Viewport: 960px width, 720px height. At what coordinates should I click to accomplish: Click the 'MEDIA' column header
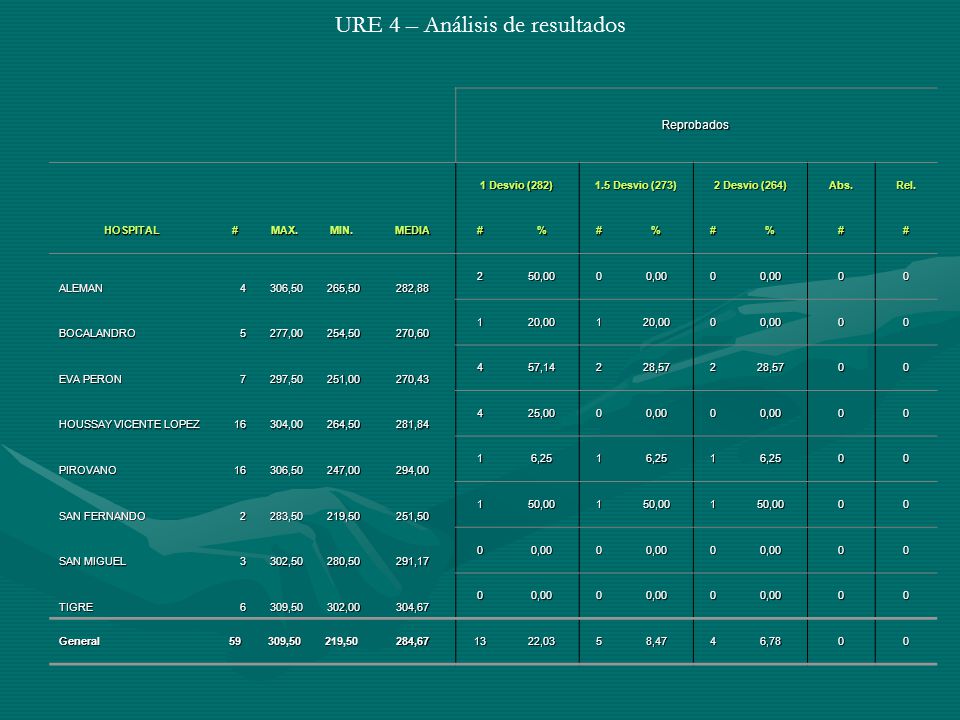coord(412,230)
